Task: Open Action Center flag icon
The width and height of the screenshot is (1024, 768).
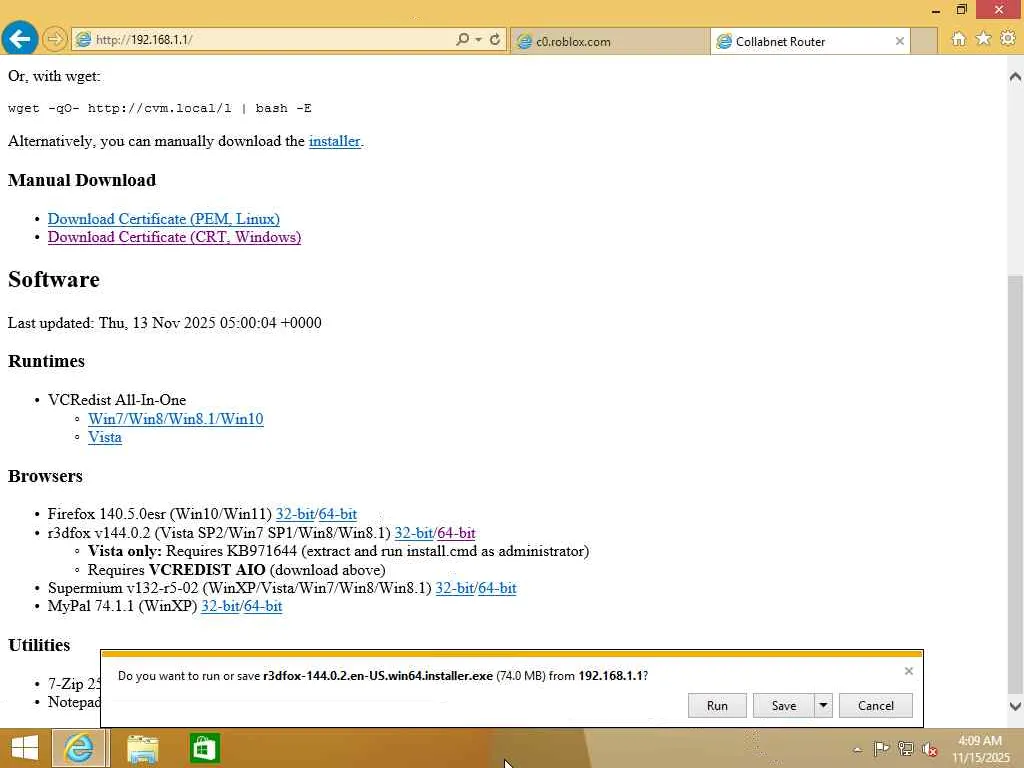Action: pos(881,748)
